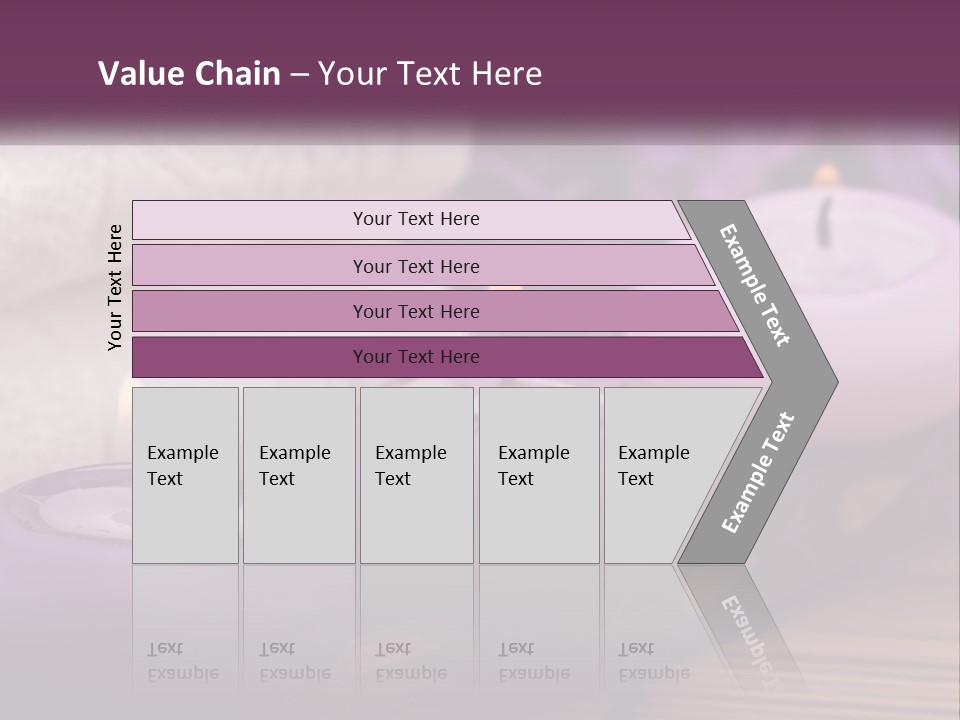Choose the third gray Example Text box
The height and width of the screenshot is (720, 960).
[415, 475]
